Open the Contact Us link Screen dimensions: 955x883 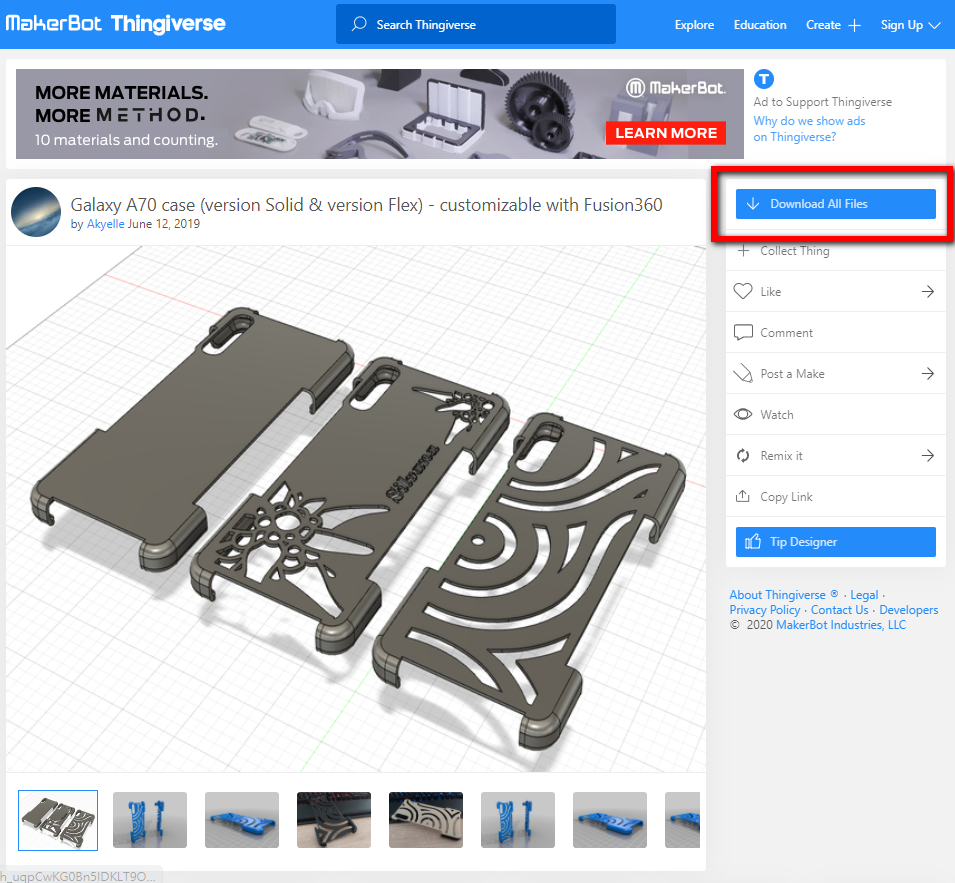click(839, 610)
